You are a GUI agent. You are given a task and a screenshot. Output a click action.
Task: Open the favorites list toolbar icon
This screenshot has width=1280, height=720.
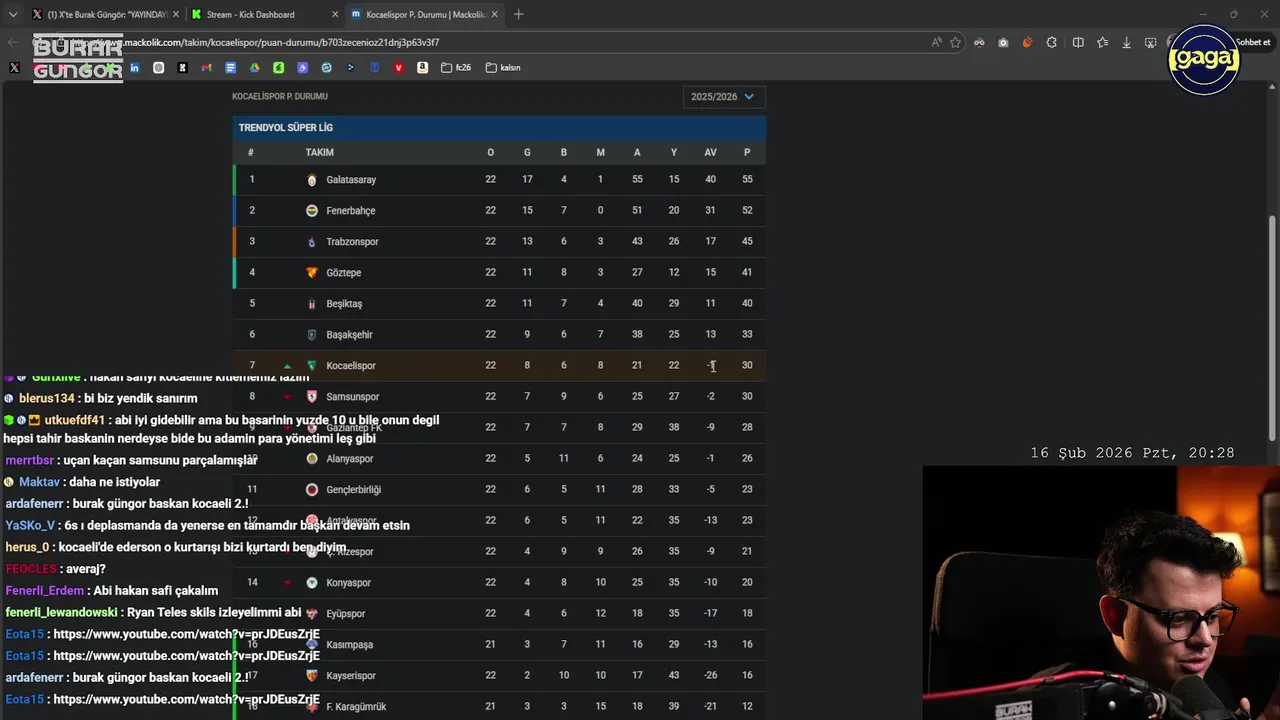(x=1102, y=42)
